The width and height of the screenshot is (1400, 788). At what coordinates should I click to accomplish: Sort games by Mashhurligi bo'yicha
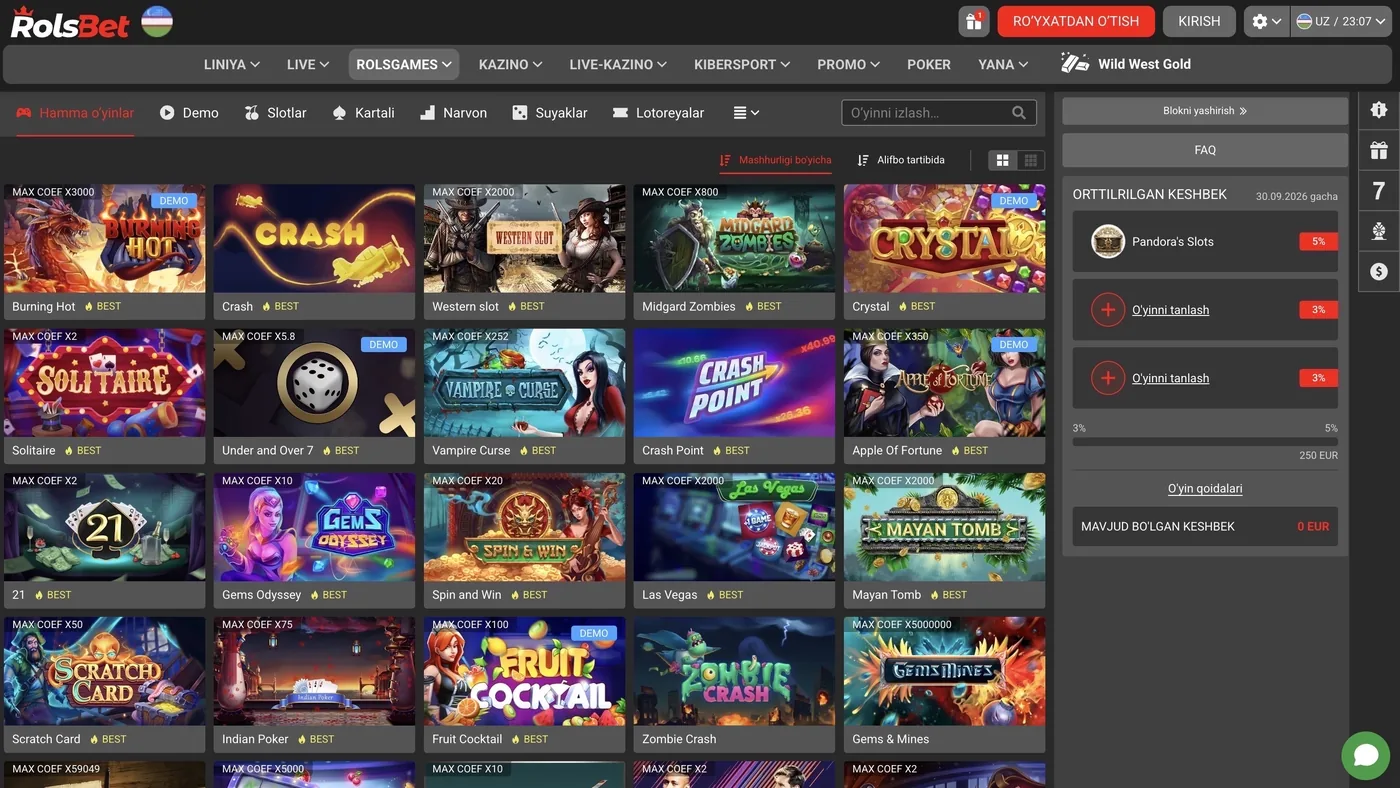775,160
